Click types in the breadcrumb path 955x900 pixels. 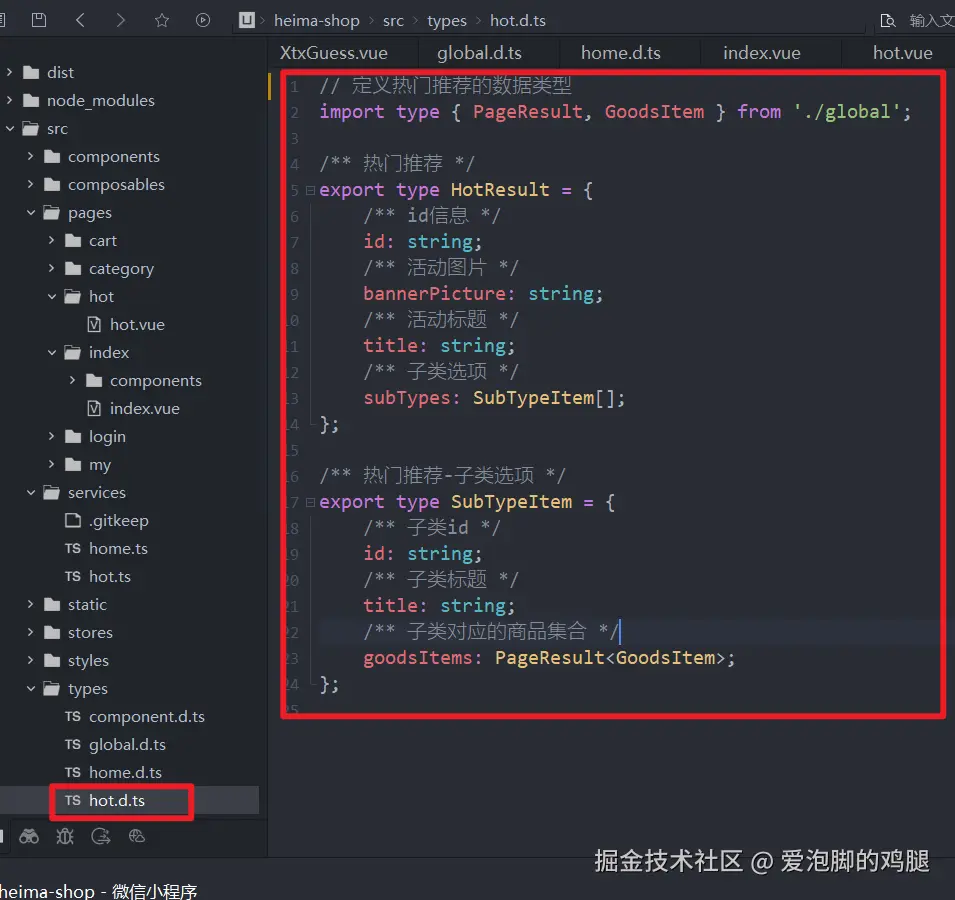[446, 21]
